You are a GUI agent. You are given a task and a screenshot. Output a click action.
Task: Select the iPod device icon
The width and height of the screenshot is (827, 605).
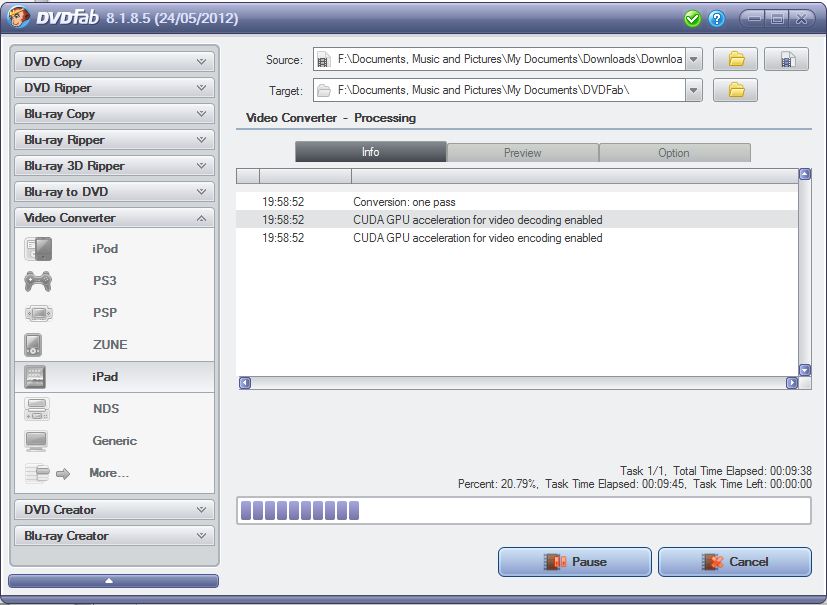click(x=38, y=249)
